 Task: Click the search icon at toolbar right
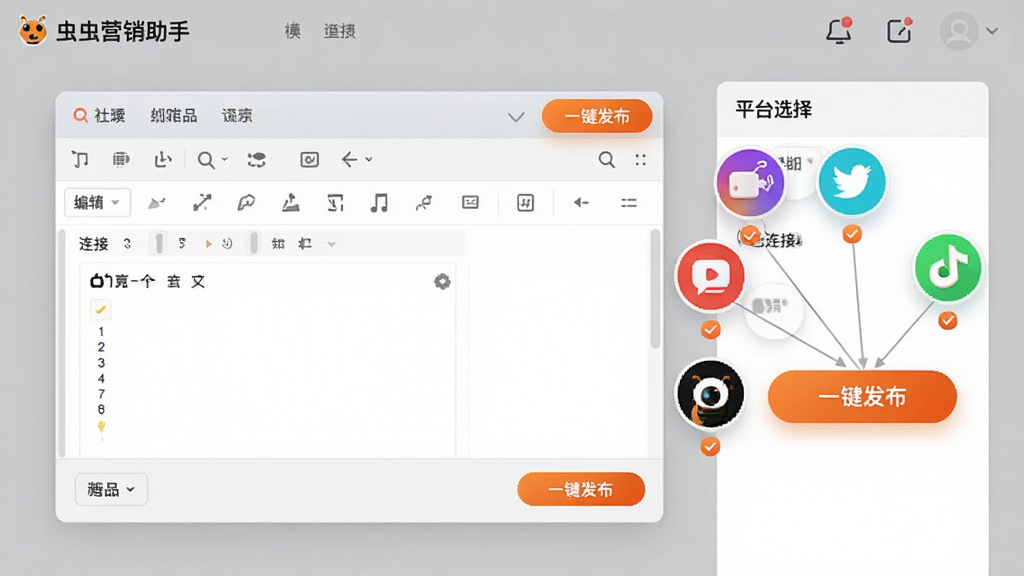(x=607, y=159)
